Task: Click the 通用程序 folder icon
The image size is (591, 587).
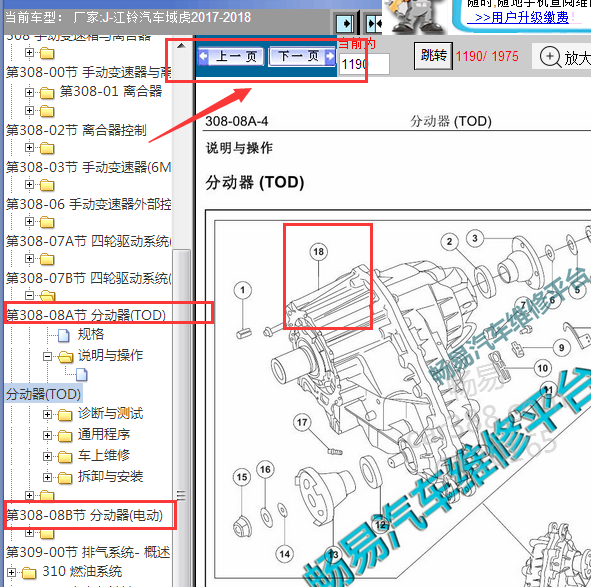Action: click(65, 436)
